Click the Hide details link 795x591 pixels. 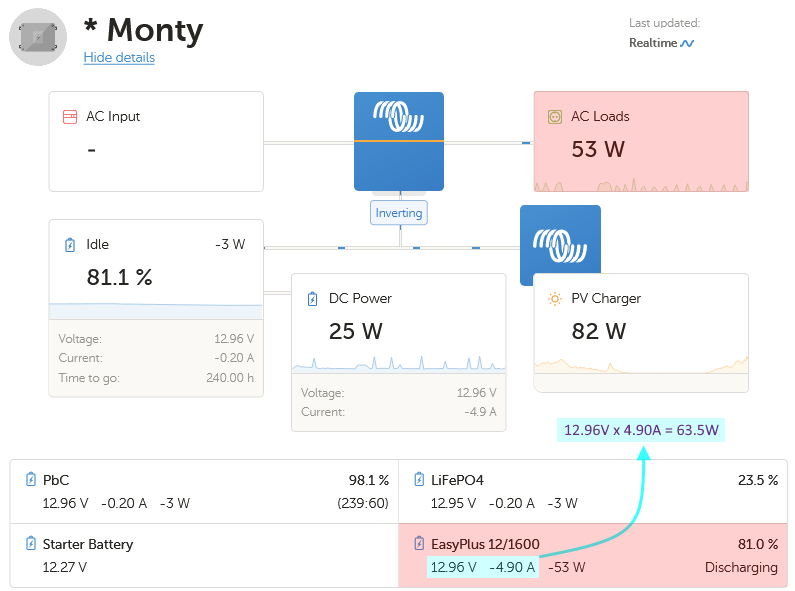[x=119, y=58]
